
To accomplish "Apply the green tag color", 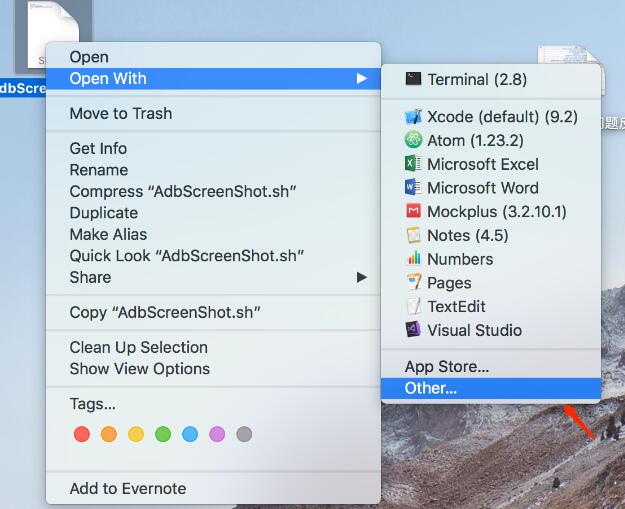I will [163, 434].
